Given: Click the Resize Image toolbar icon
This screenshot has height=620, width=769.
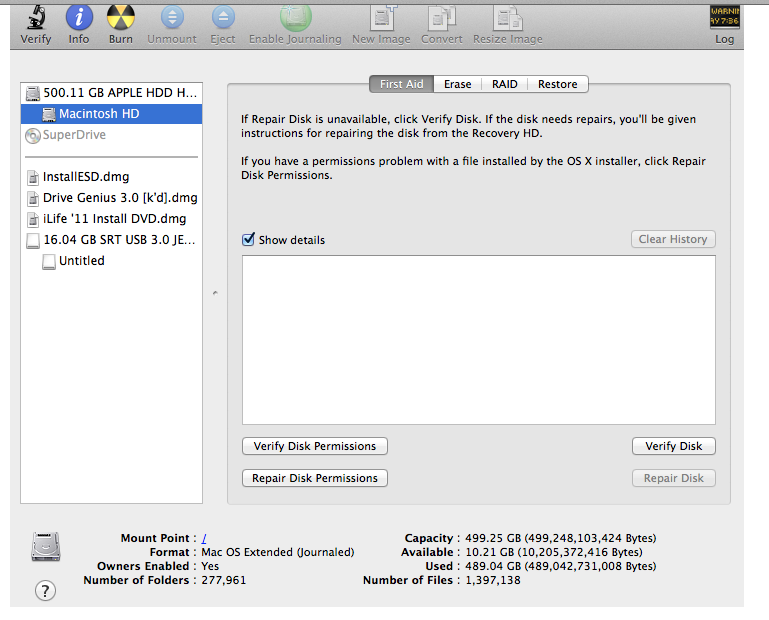Looking at the screenshot, I should (x=508, y=18).
